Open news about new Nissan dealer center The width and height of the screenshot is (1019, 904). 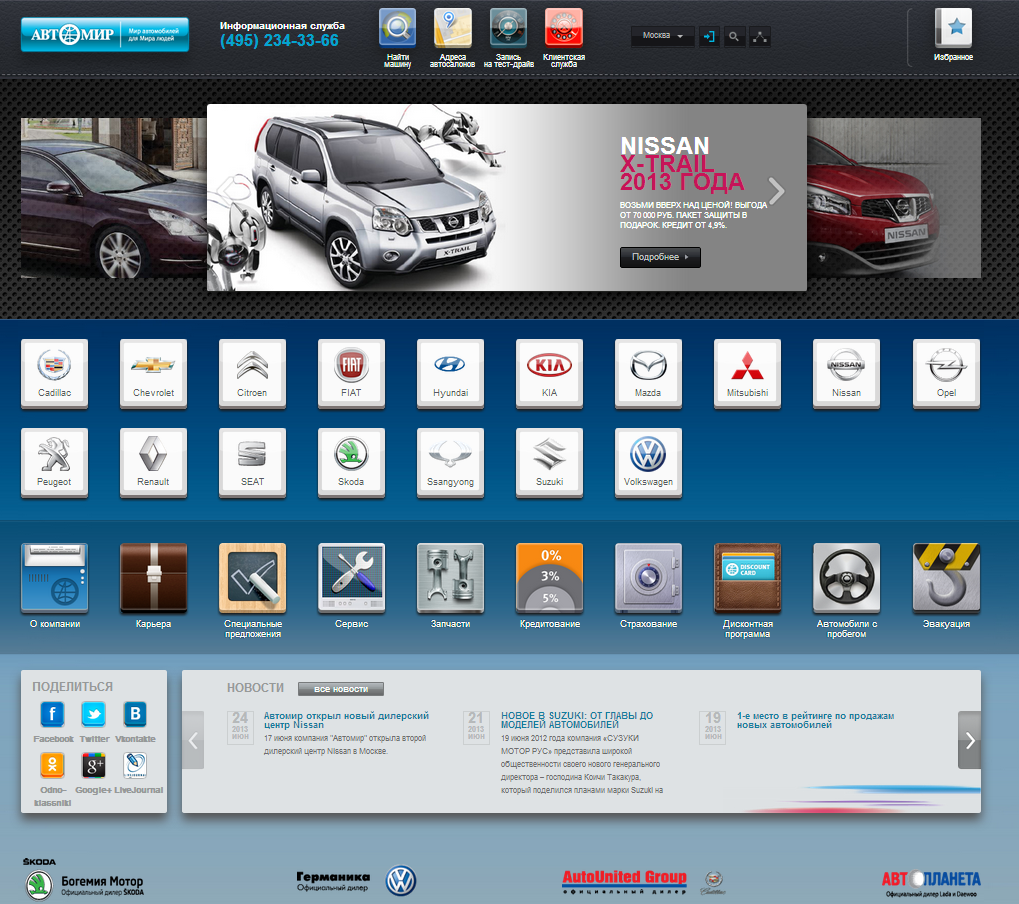click(346, 720)
